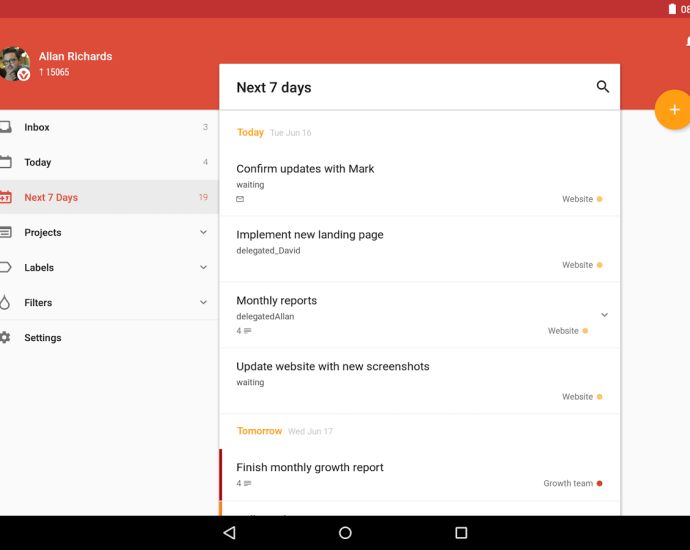The height and width of the screenshot is (550, 690).
Task: Click the Tomorrow section header
Action: 259,431
